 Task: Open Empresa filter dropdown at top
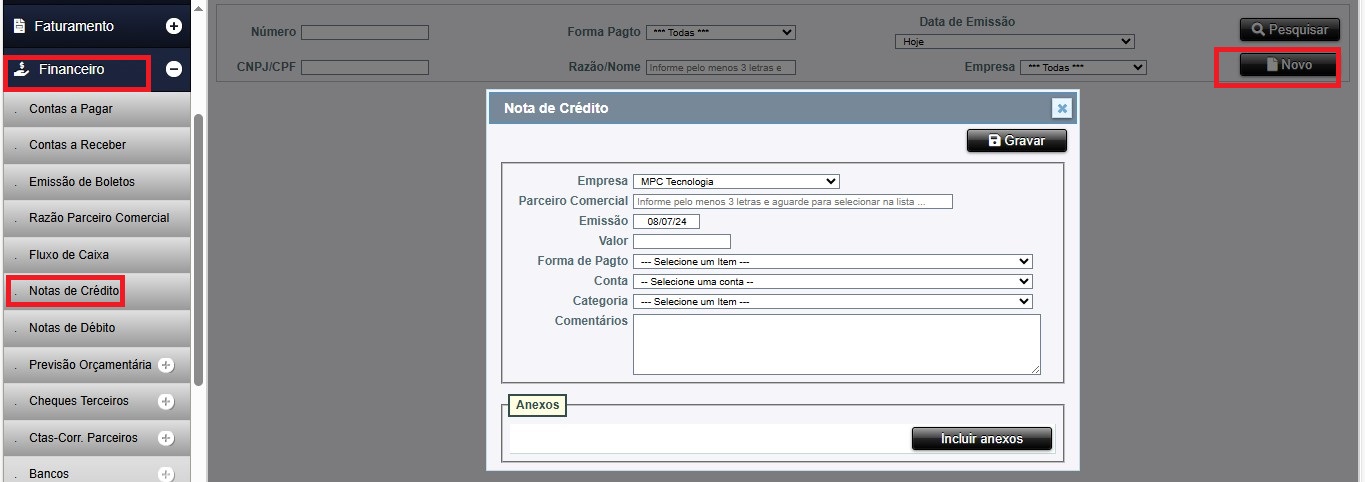point(1083,67)
